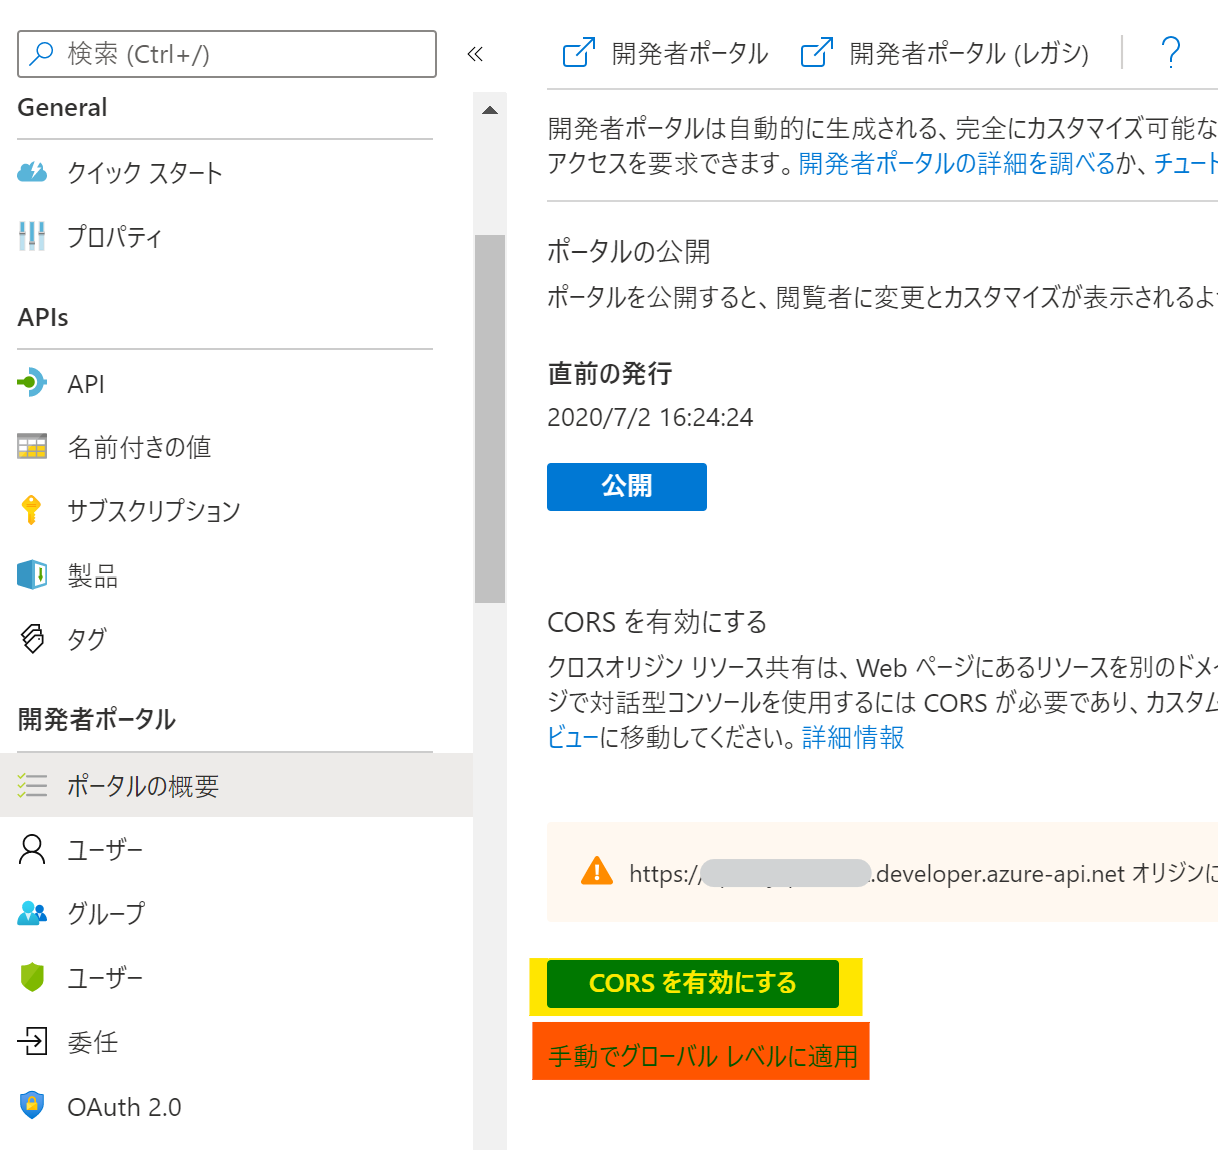Click the プロパティ sliders icon
Screen dimensions: 1218x1150
32,236
